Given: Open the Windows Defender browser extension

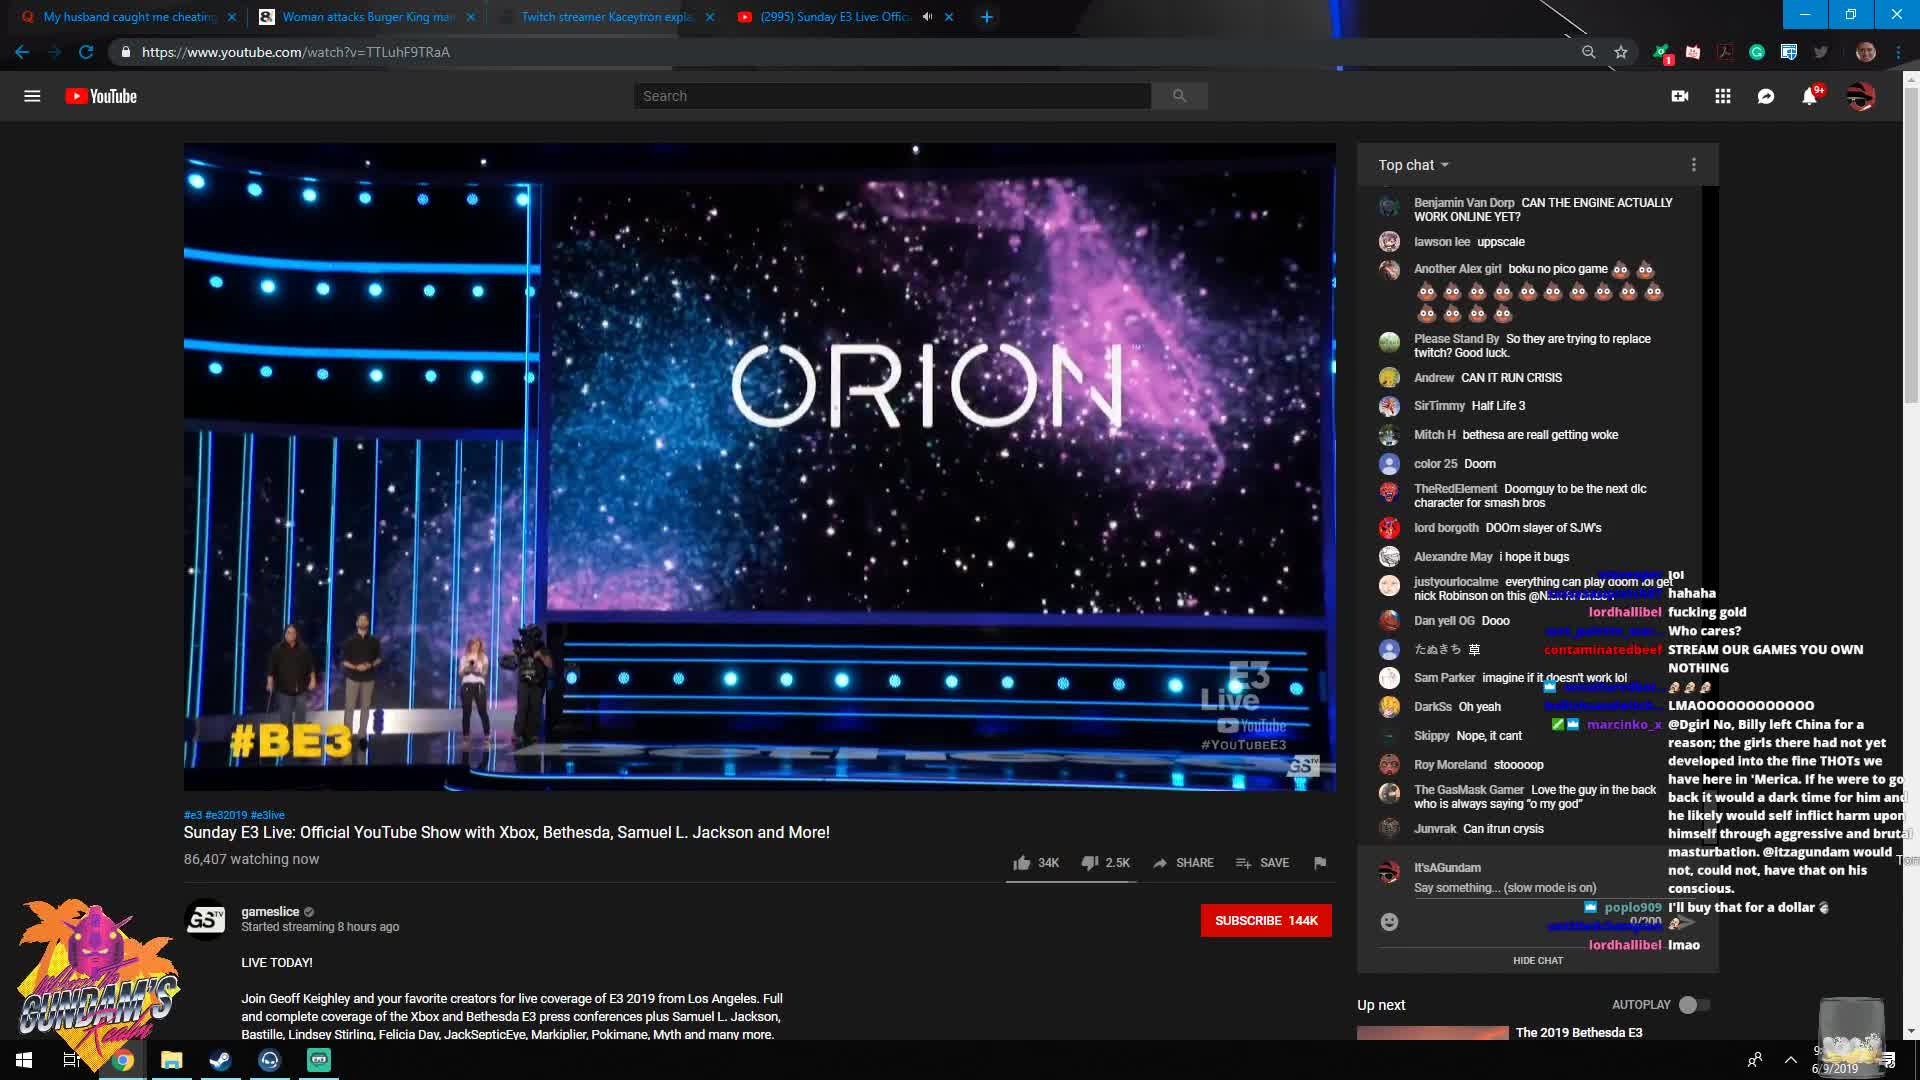Looking at the screenshot, I should click(1789, 52).
